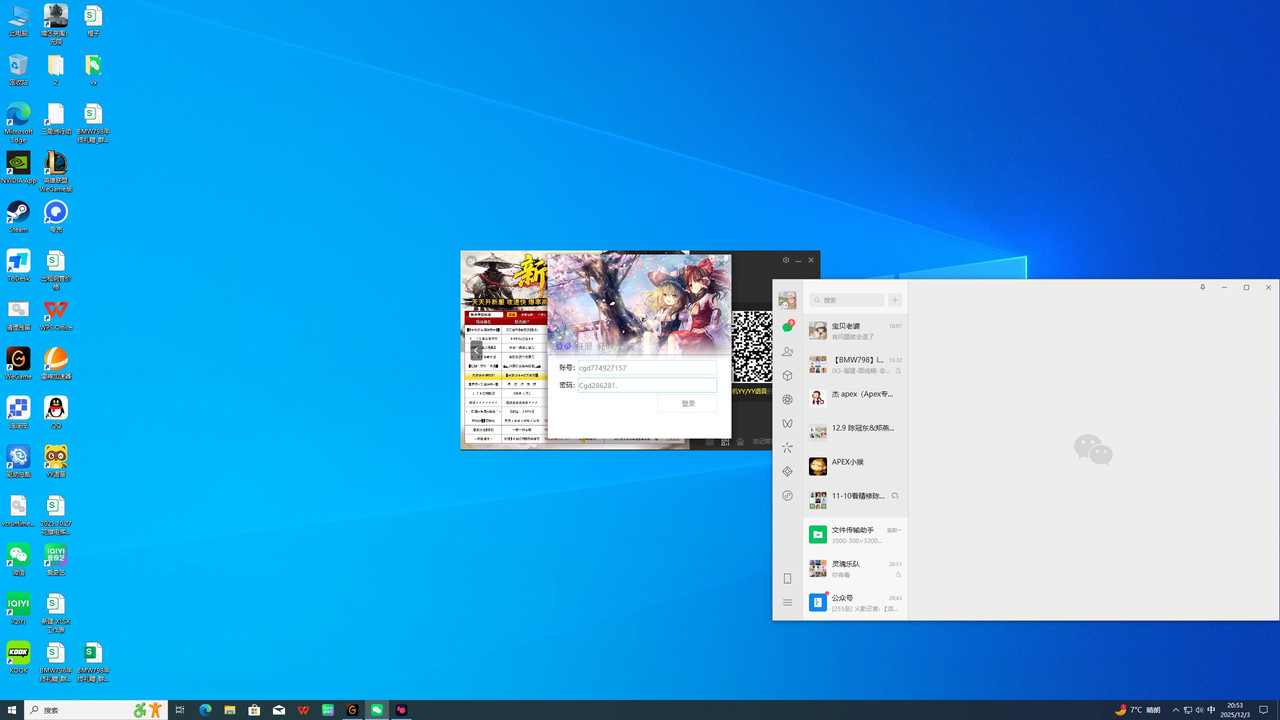Toggle the Chinese input mode indicator
Viewport: 1280px width, 720px height.
[x=1212, y=710]
